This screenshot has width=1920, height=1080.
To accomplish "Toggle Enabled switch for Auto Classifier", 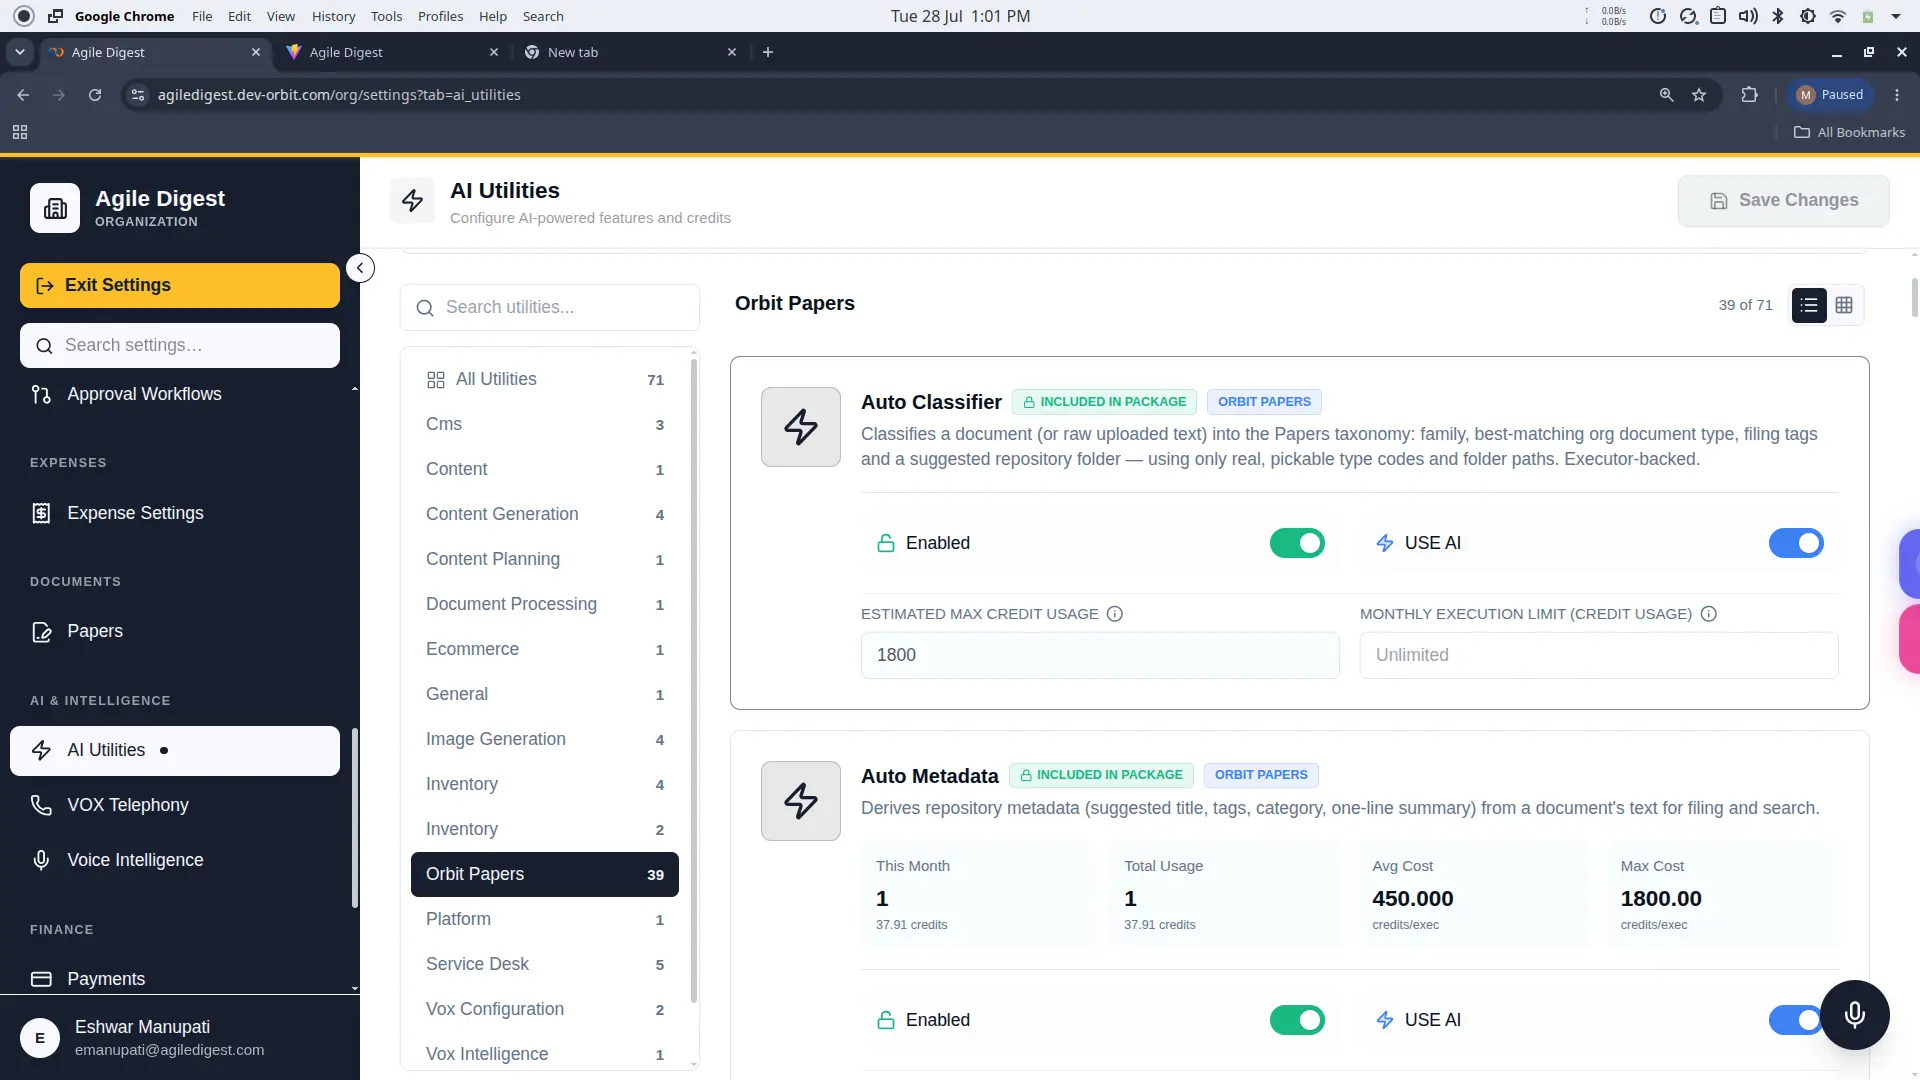I will point(1297,543).
